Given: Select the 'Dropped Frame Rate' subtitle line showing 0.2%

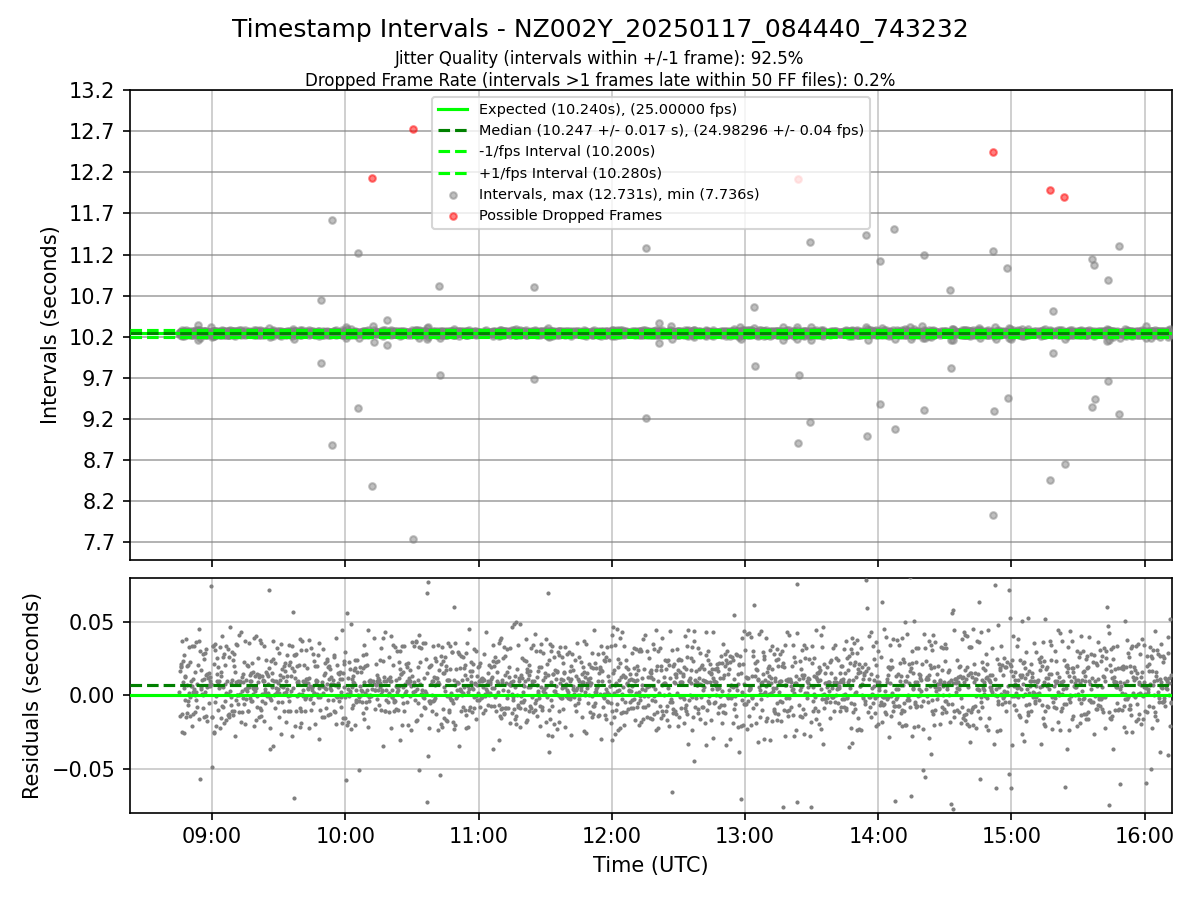Looking at the screenshot, I should (x=600, y=79).
